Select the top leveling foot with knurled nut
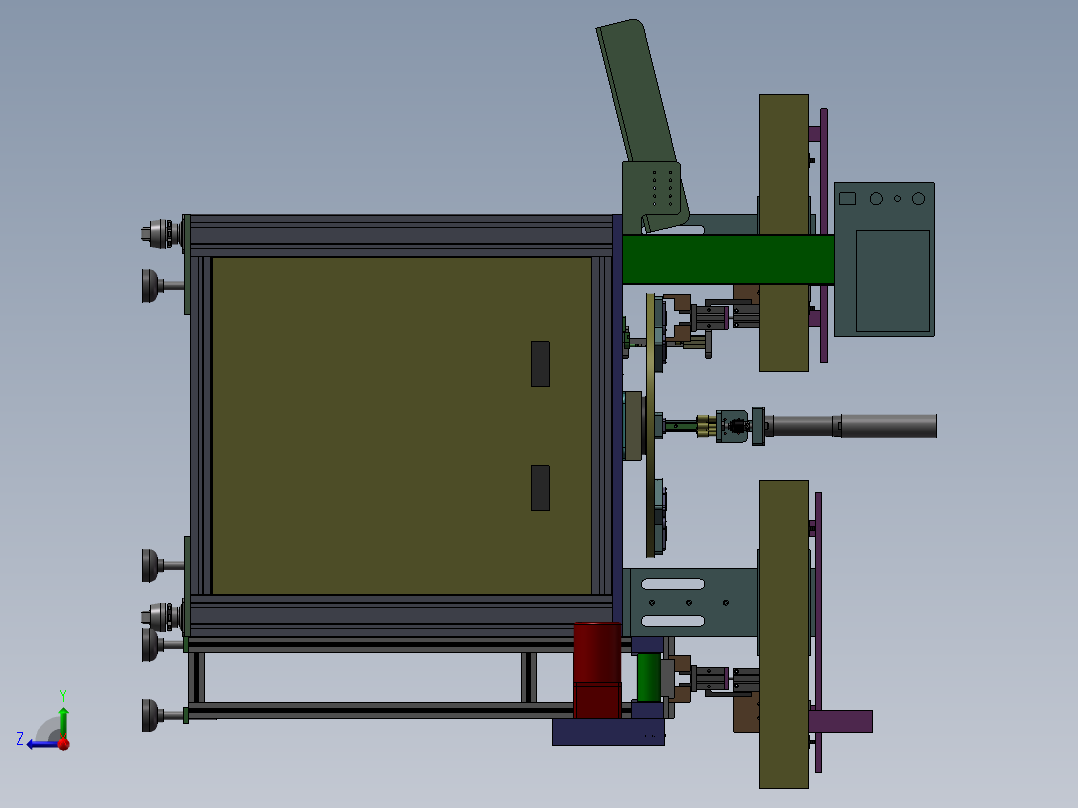This screenshot has width=1078, height=808. click(162, 234)
